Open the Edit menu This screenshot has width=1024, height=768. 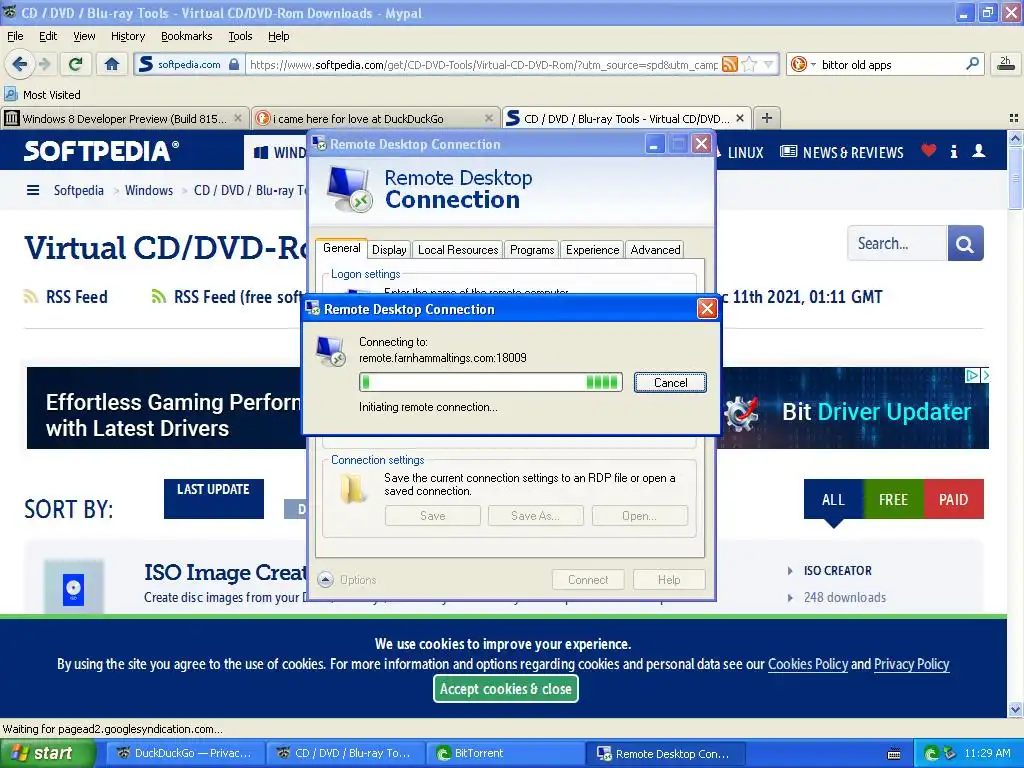point(48,37)
